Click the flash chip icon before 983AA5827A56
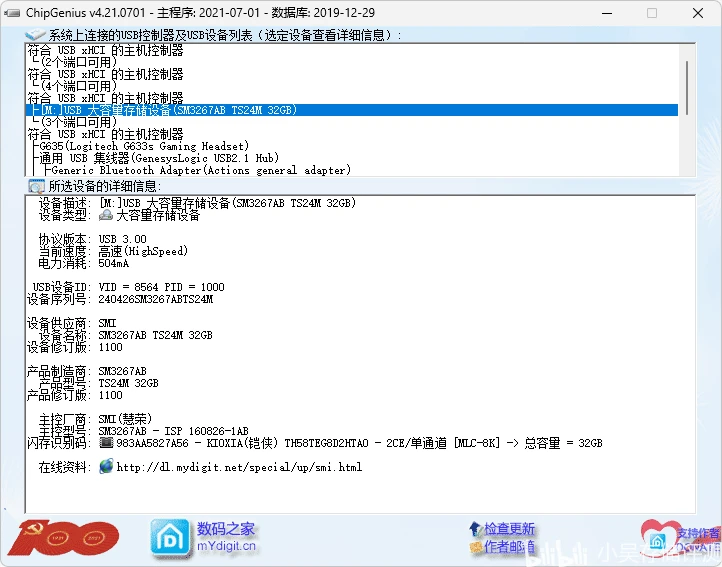Viewport: 722px width, 567px height. click(x=106, y=443)
